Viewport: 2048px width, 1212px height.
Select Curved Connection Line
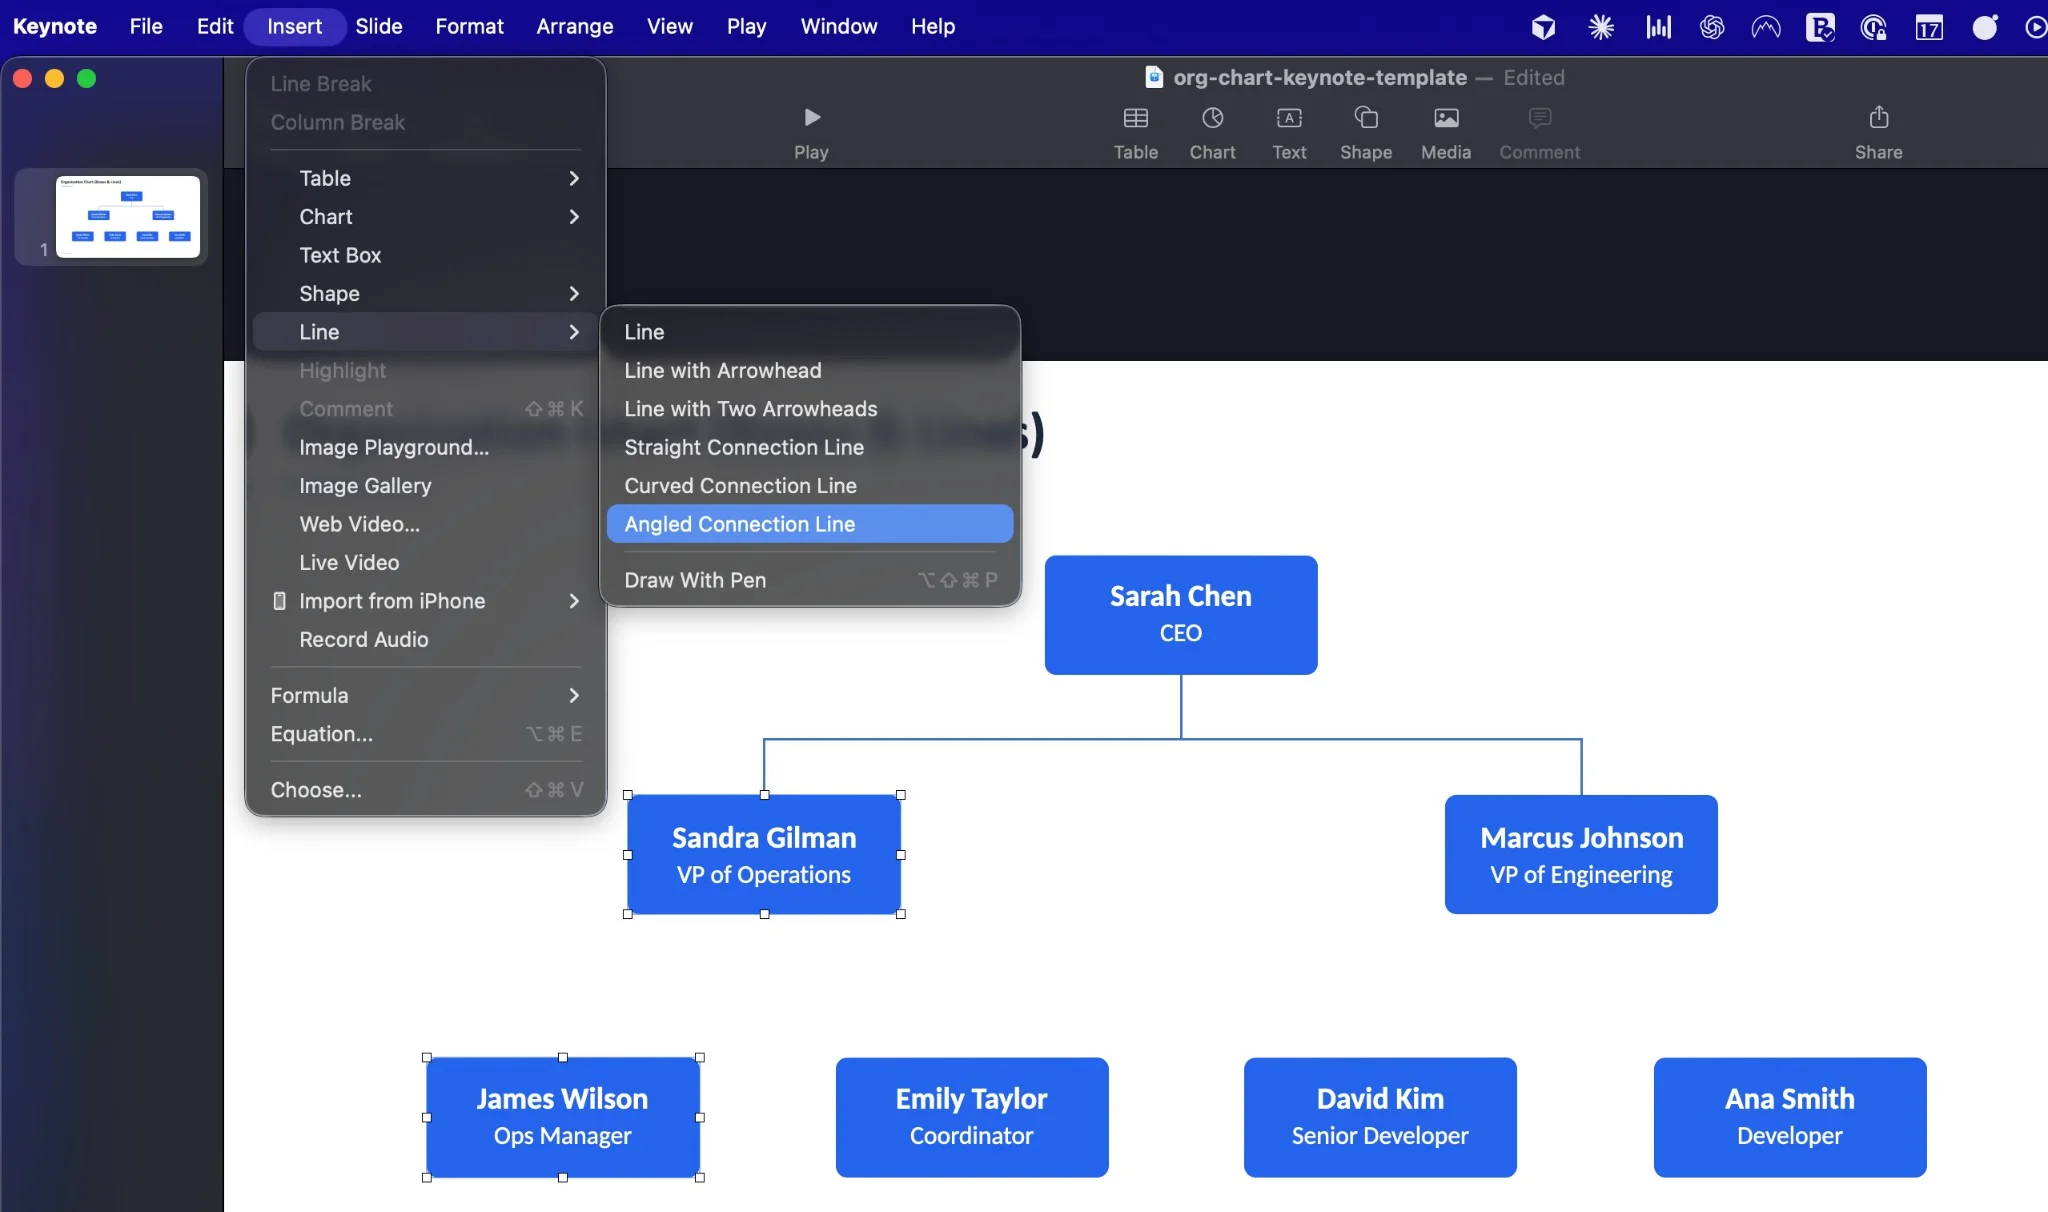[x=740, y=486]
